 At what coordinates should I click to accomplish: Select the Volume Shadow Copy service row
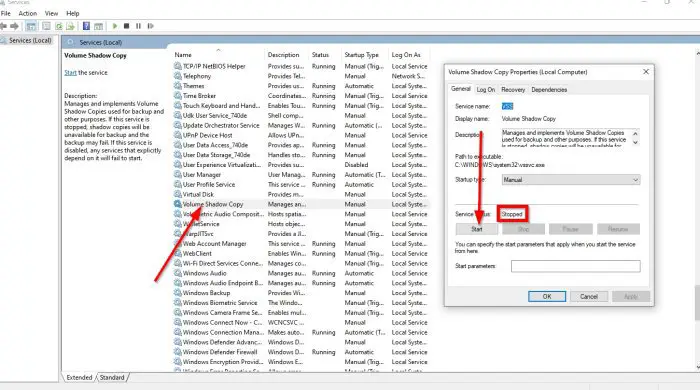click(x=301, y=204)
